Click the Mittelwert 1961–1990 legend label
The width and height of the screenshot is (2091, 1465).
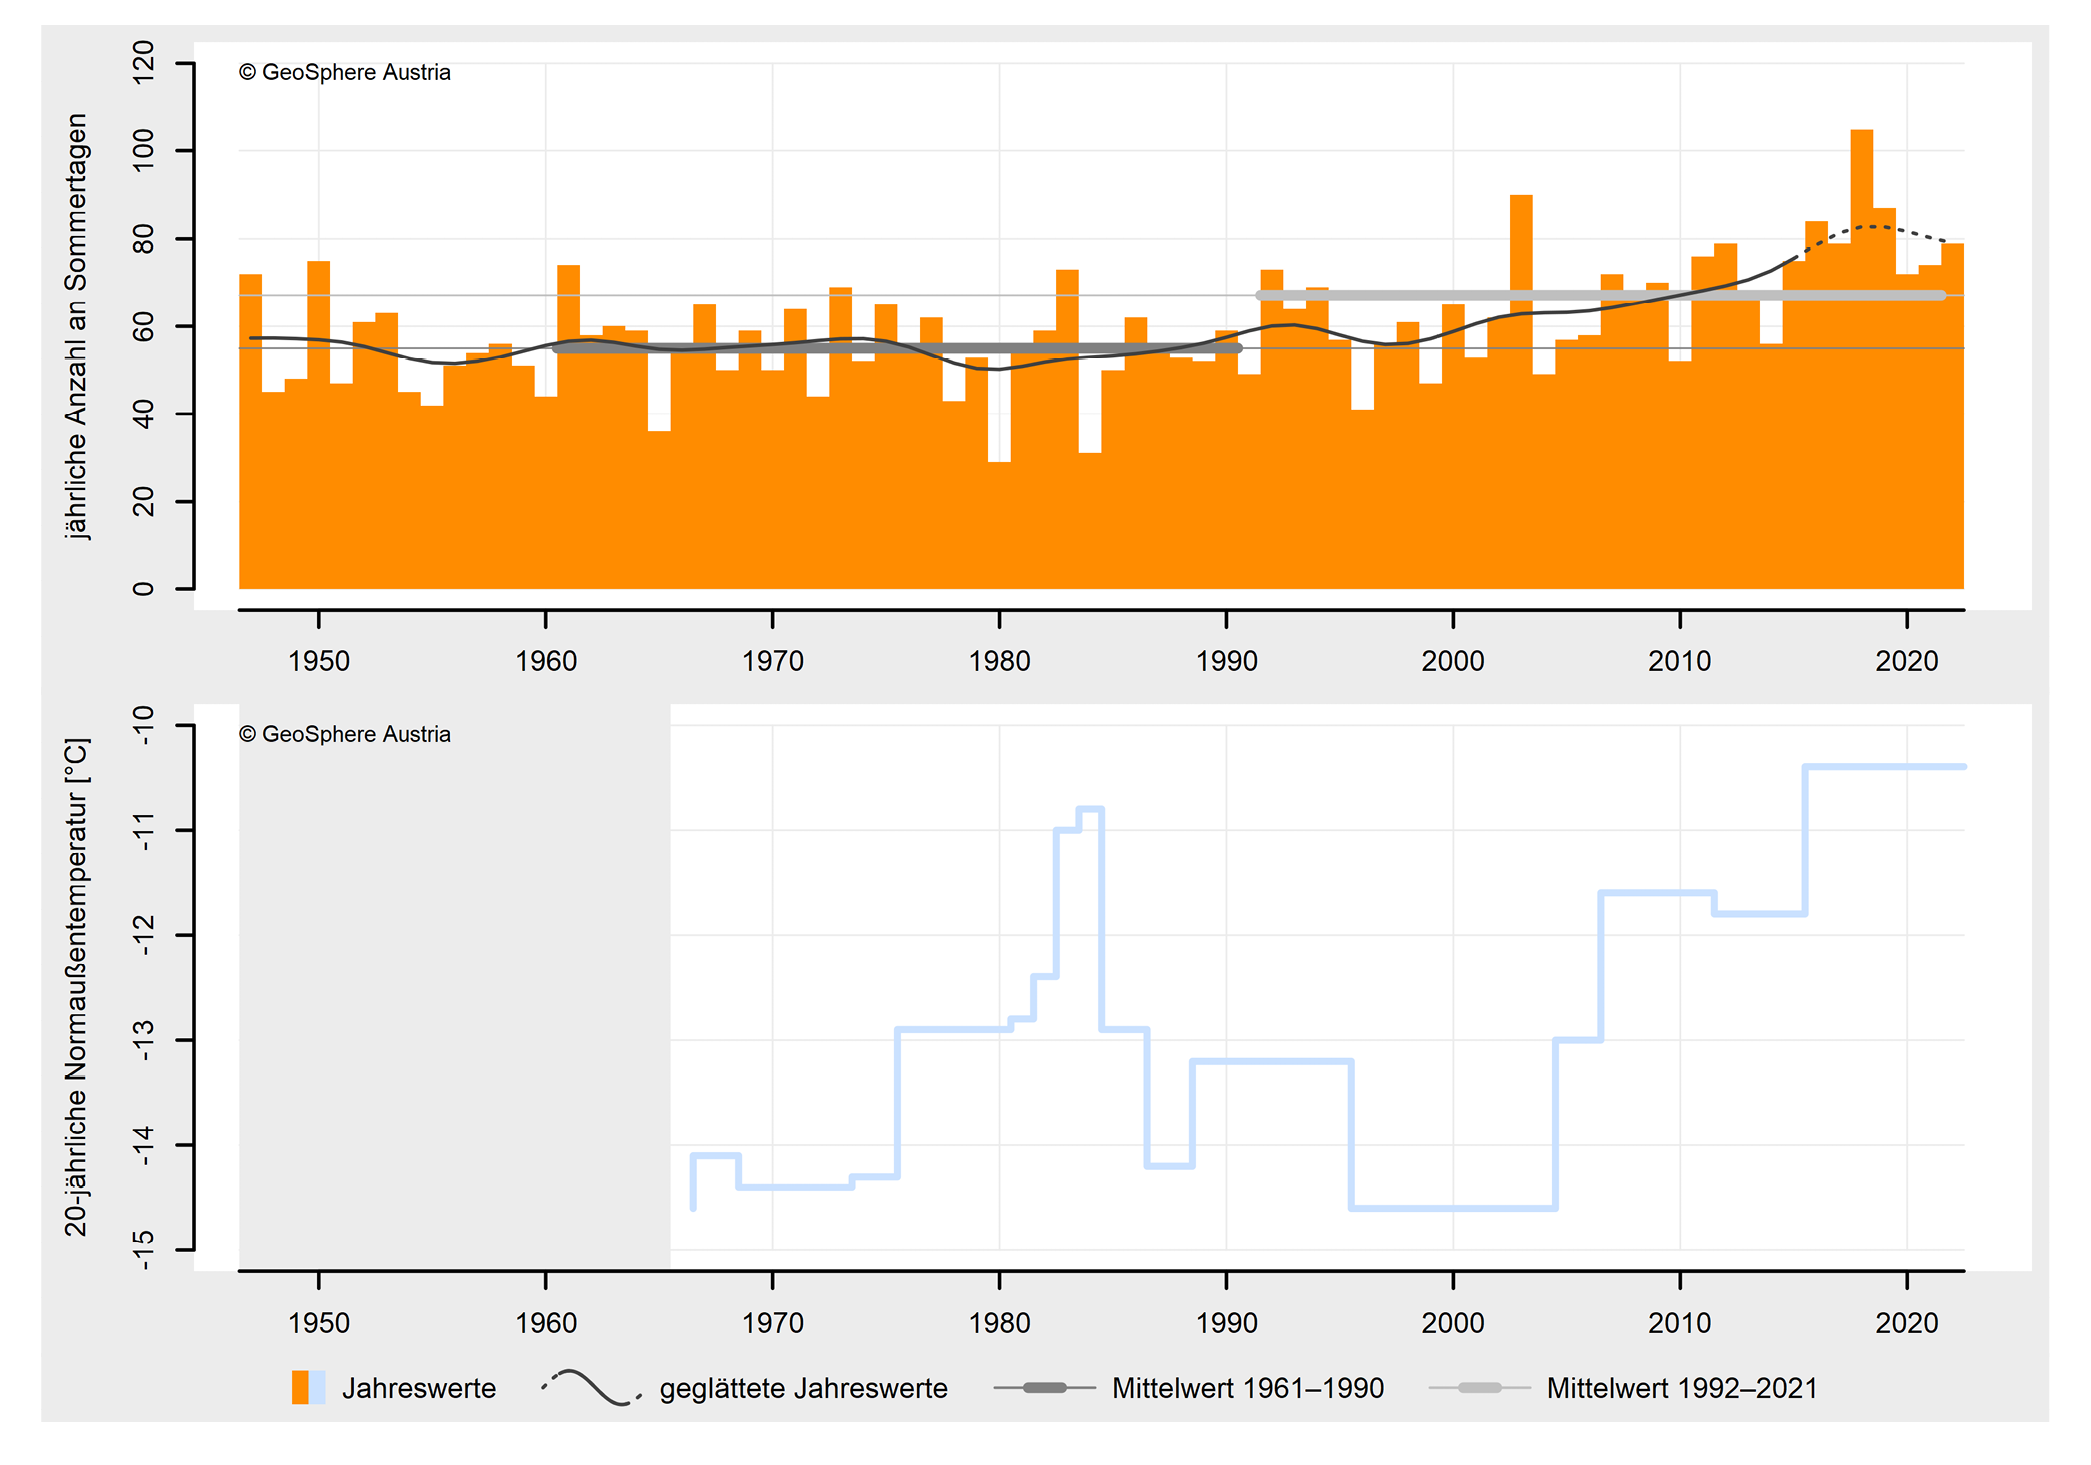point(1247,1388)
